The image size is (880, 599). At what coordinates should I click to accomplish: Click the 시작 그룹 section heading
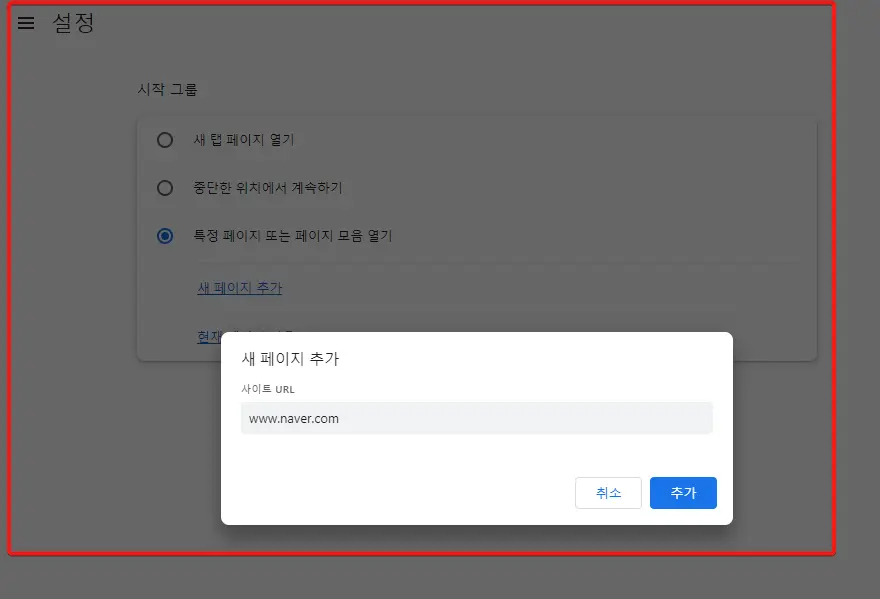(167, 89)
